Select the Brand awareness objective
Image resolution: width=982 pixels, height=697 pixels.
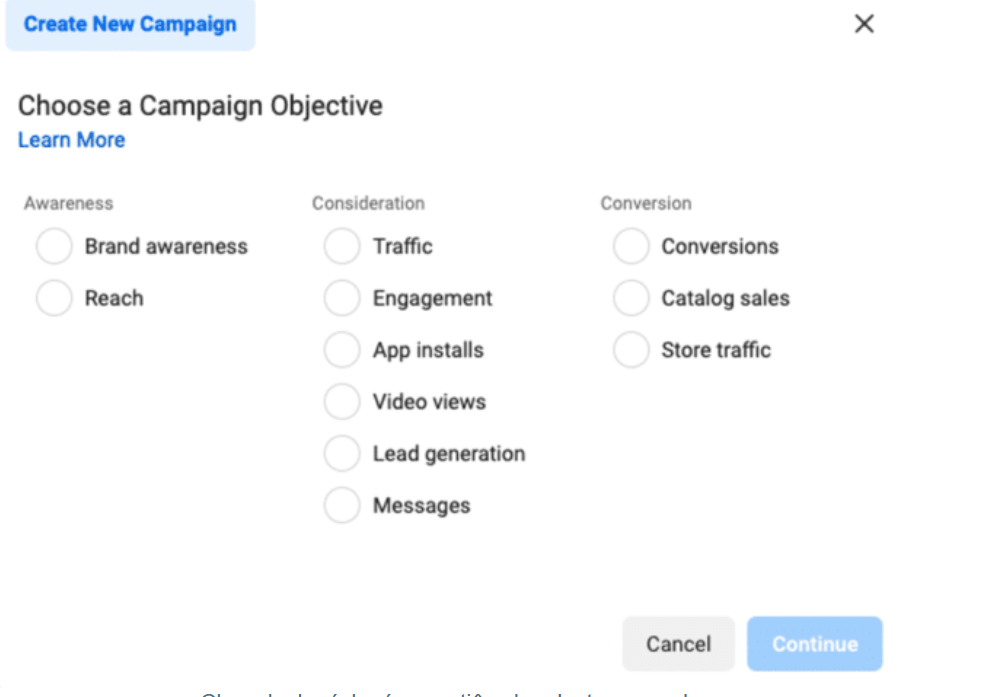tap(54, 247)
